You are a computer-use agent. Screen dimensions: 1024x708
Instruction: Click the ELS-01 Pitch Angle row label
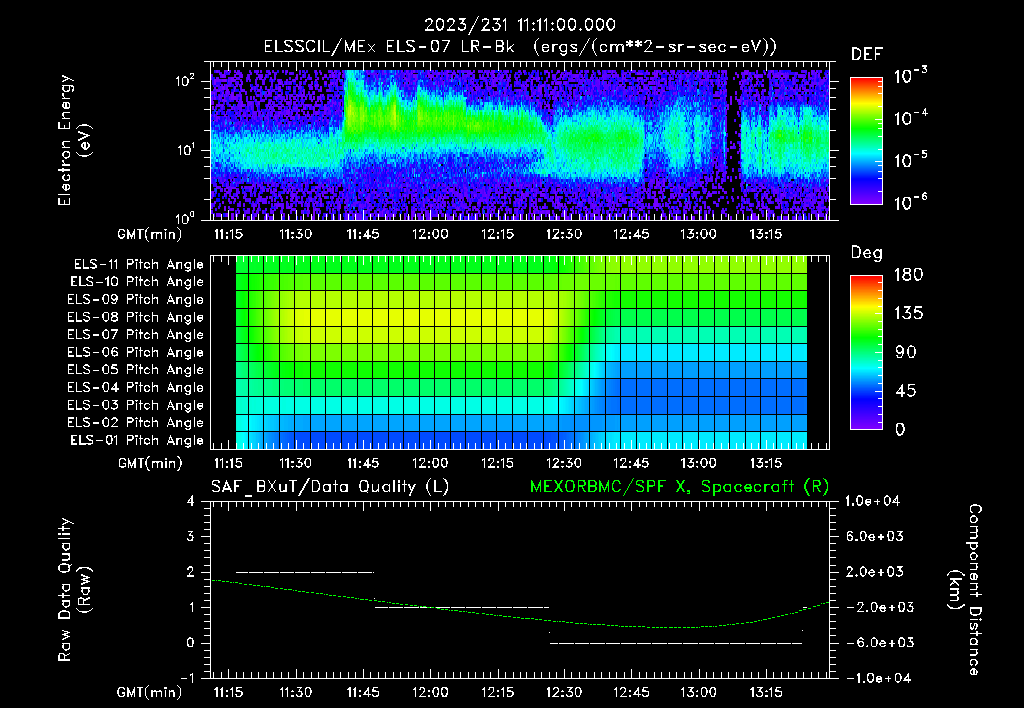click(137, 440)
